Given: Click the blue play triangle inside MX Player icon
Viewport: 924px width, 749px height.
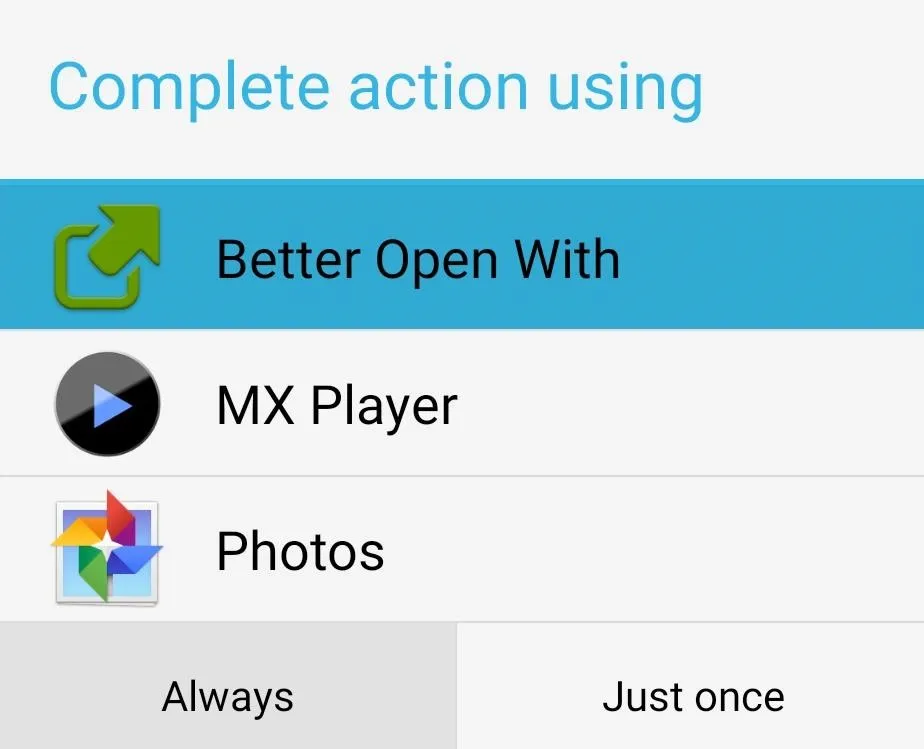Looking at the screenshot, I should point(112,405).
